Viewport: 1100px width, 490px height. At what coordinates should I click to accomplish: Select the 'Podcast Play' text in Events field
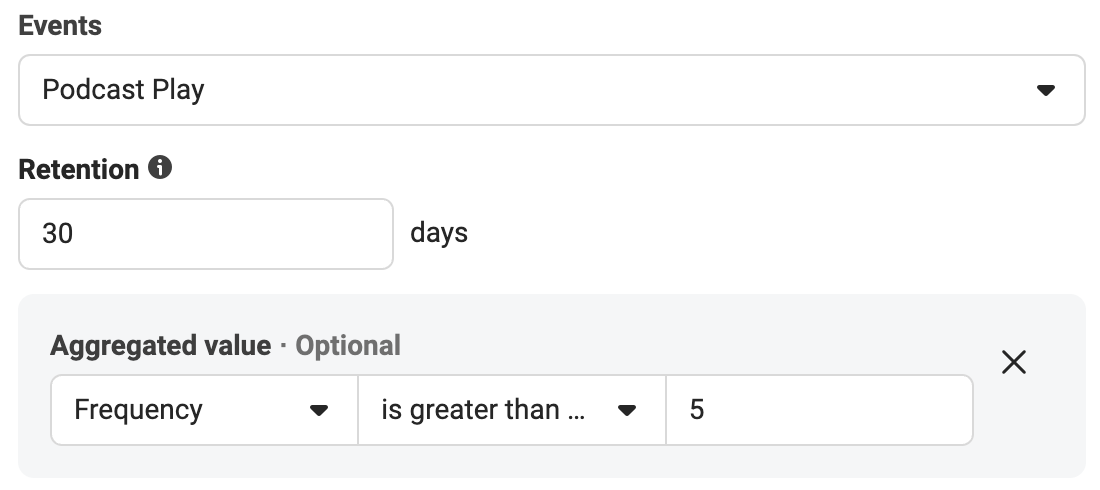[123, 90]
